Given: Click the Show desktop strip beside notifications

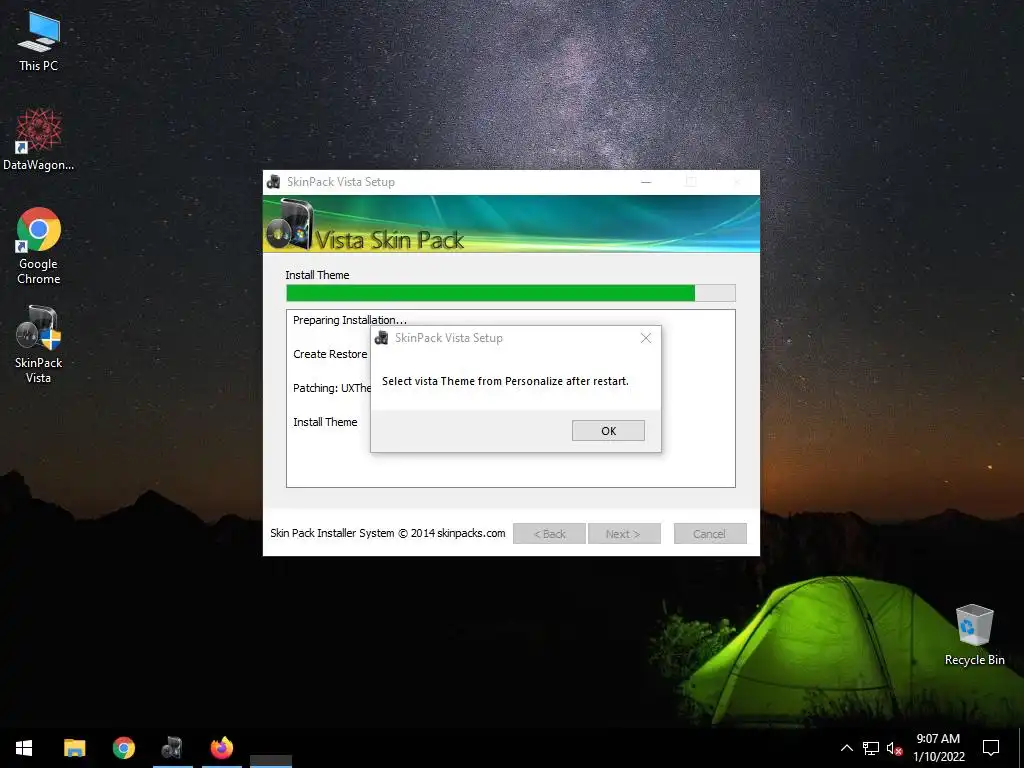Looking at the screenshot, I should coord(1021,748).
